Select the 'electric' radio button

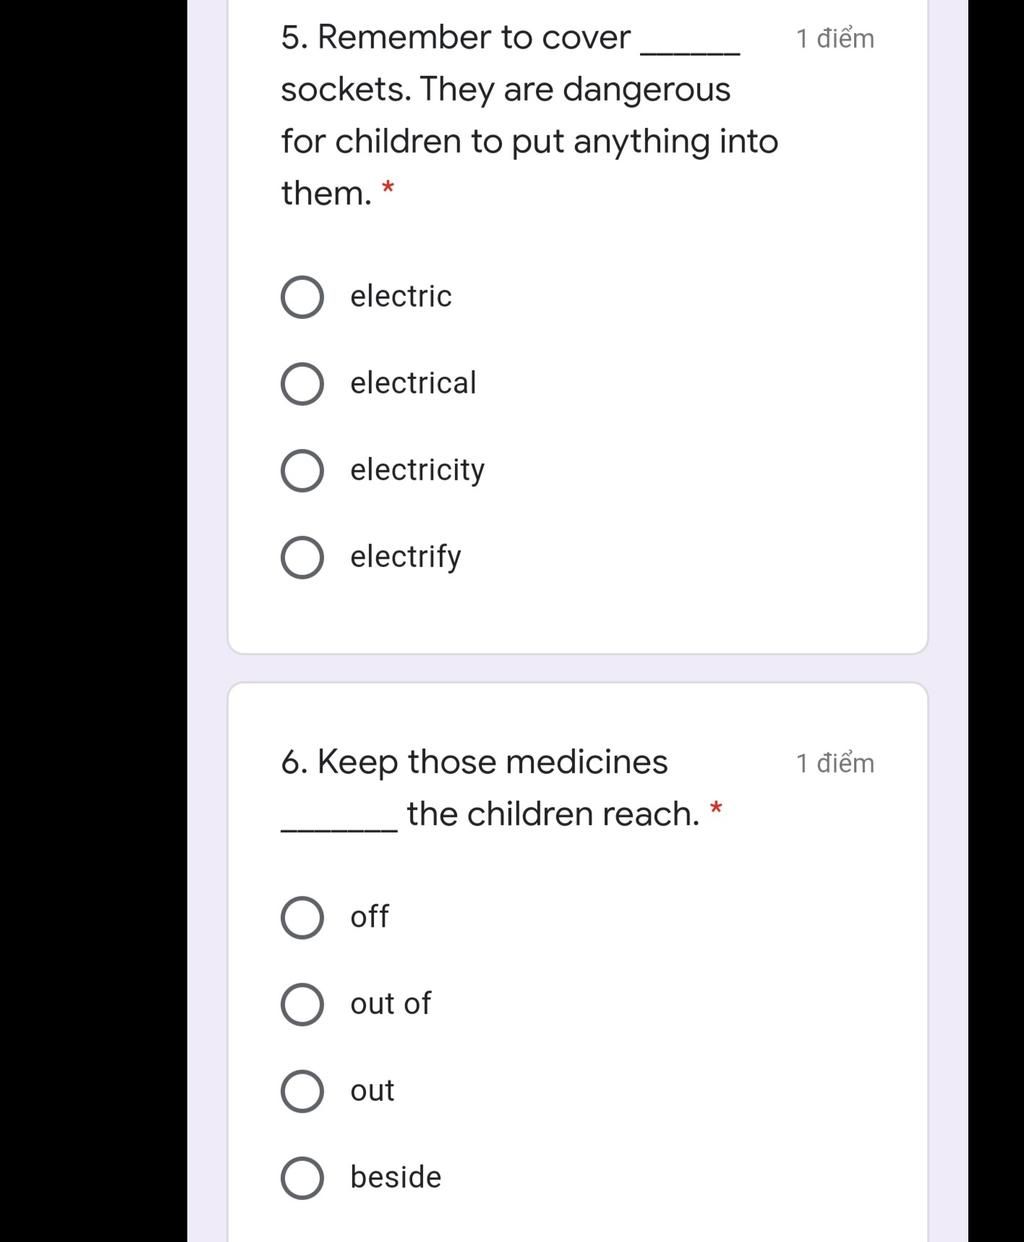click(x=302, y=297)
